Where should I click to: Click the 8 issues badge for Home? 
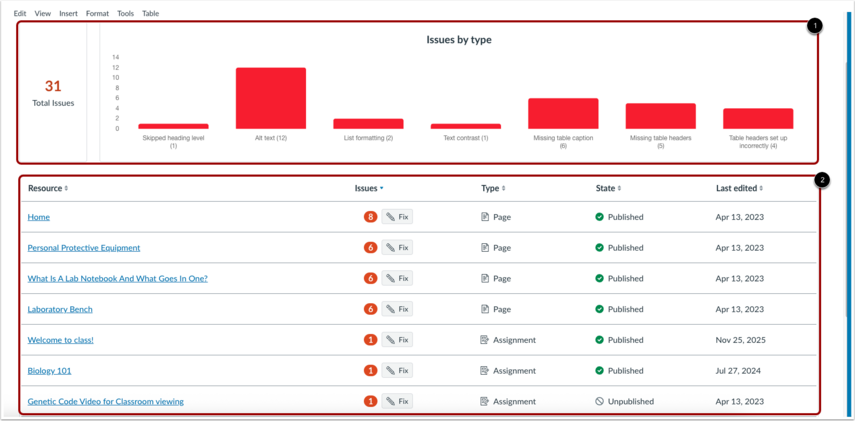click(x=371, y=217)
